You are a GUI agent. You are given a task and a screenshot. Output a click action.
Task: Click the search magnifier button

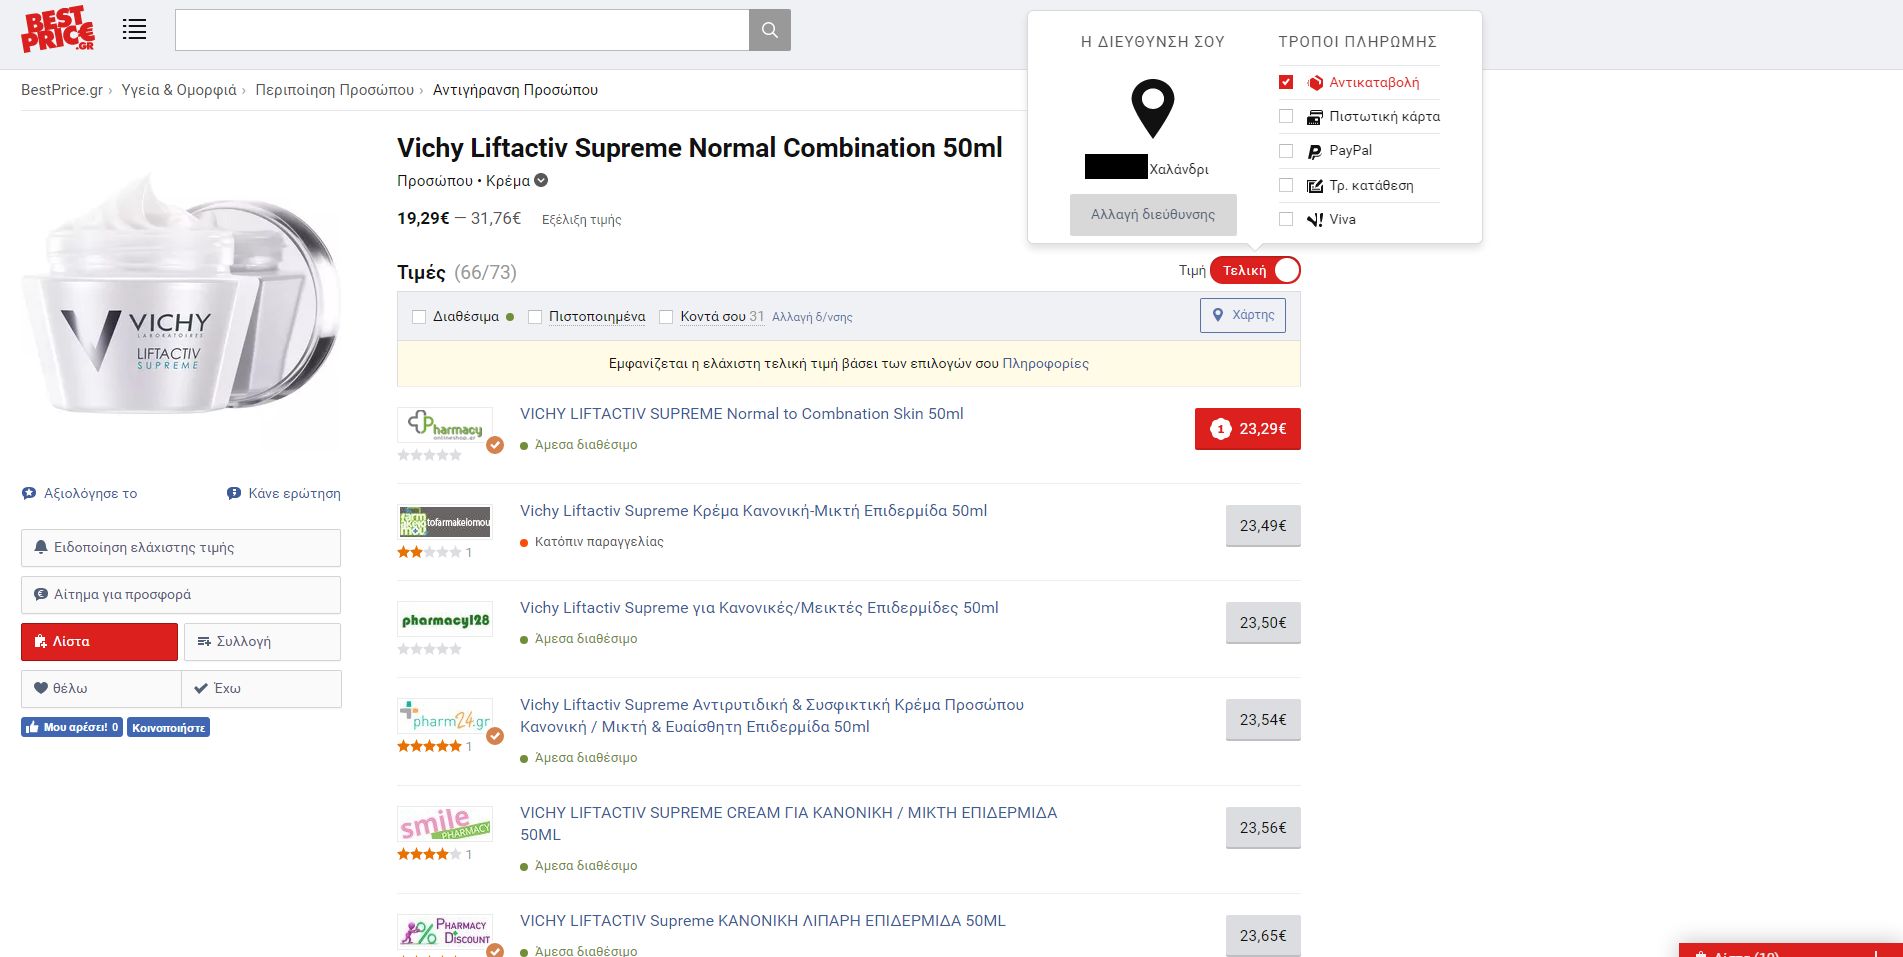coord(769,30)
